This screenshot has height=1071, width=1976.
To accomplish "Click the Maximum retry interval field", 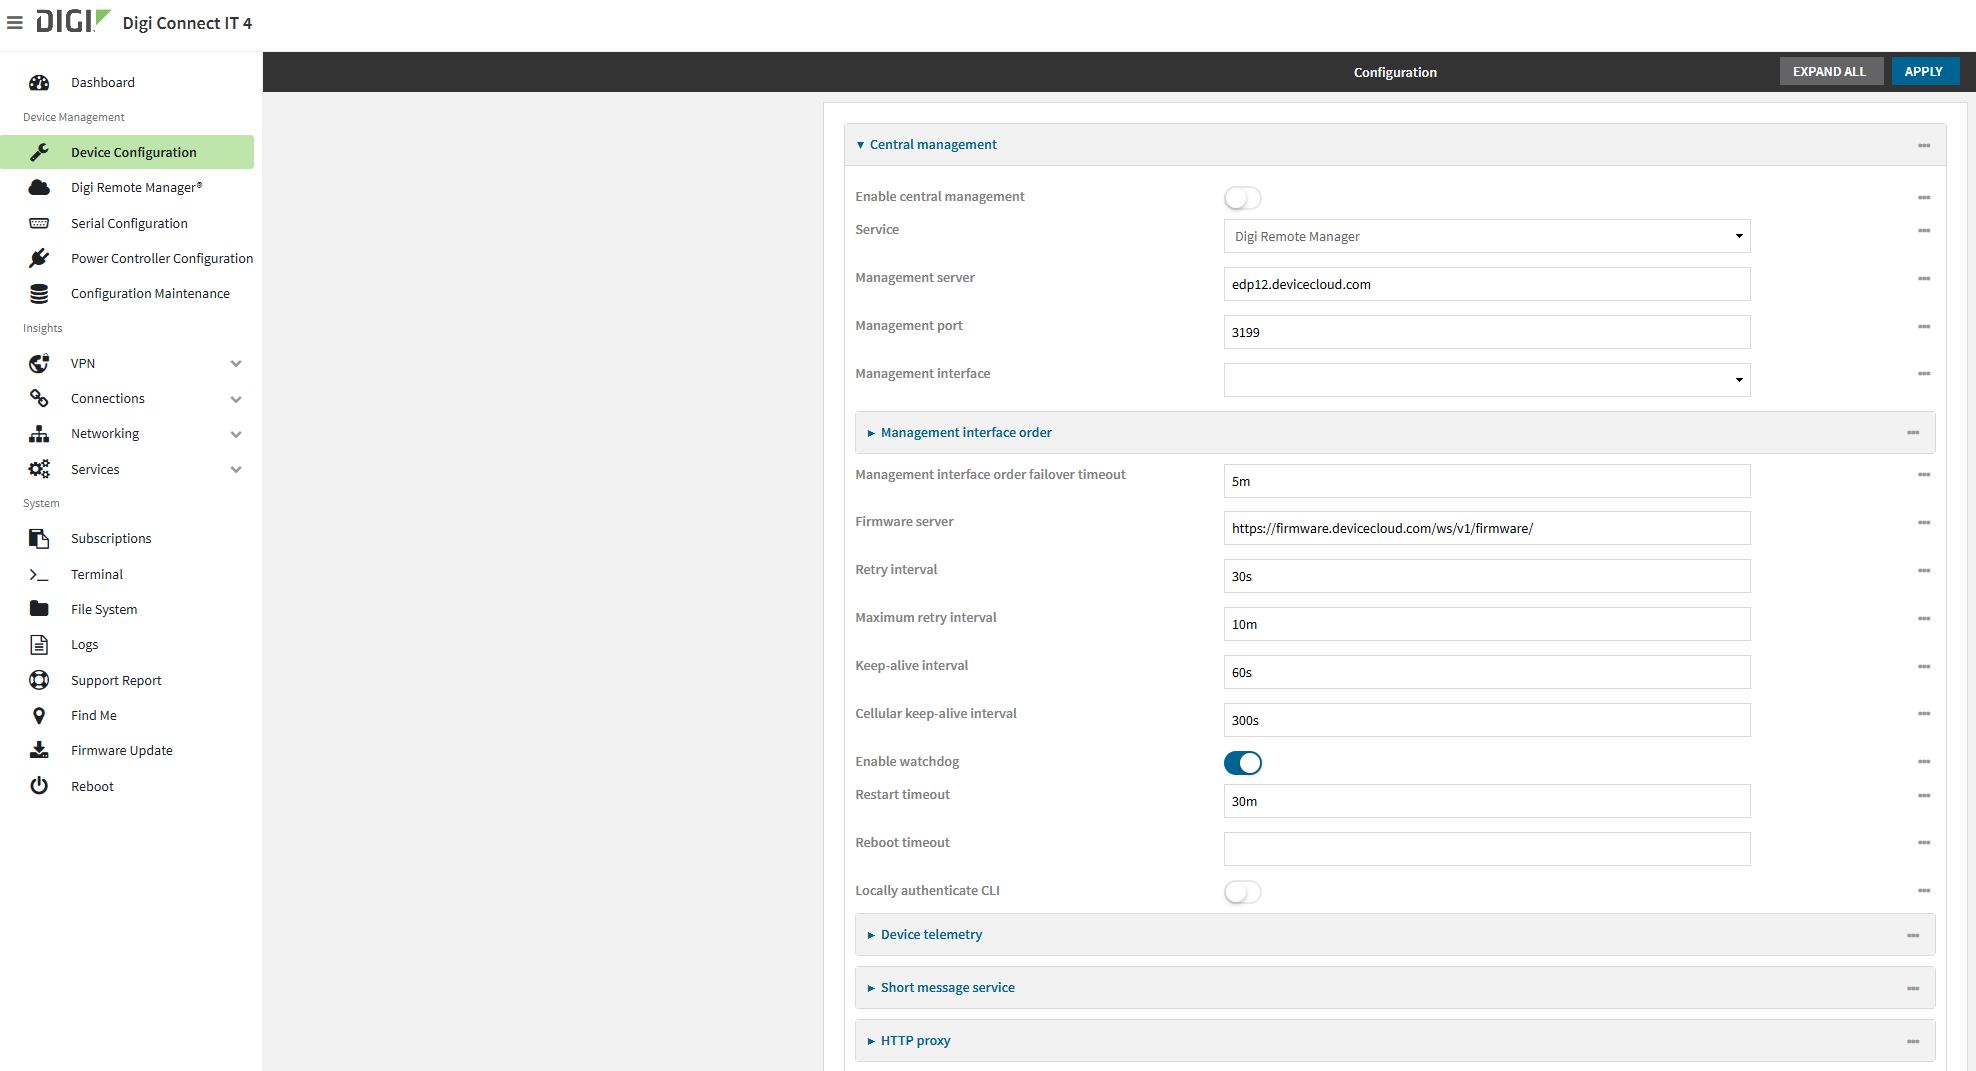I will pos(1487,624).
